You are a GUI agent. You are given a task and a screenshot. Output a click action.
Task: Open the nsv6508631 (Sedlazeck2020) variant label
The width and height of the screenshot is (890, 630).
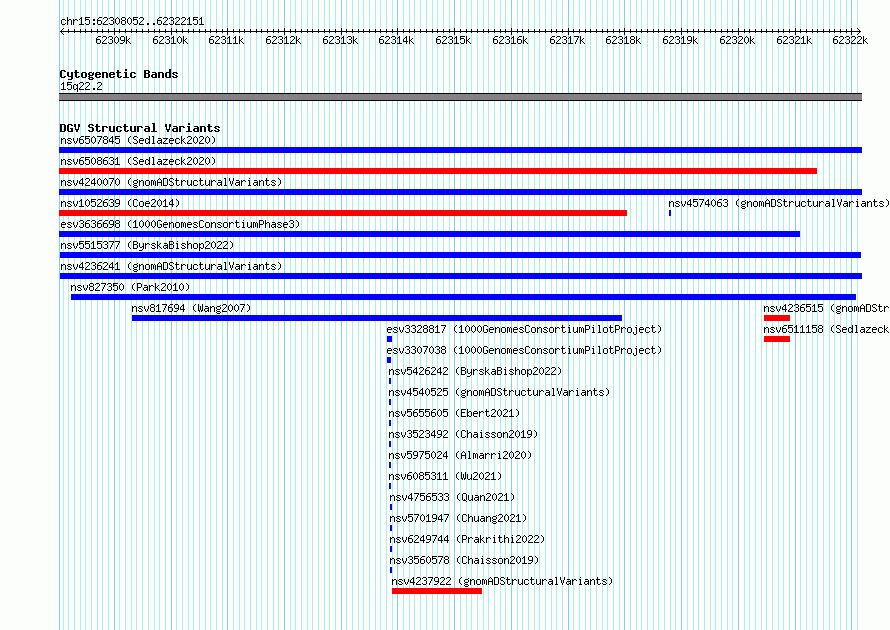(x=138, y=161)
